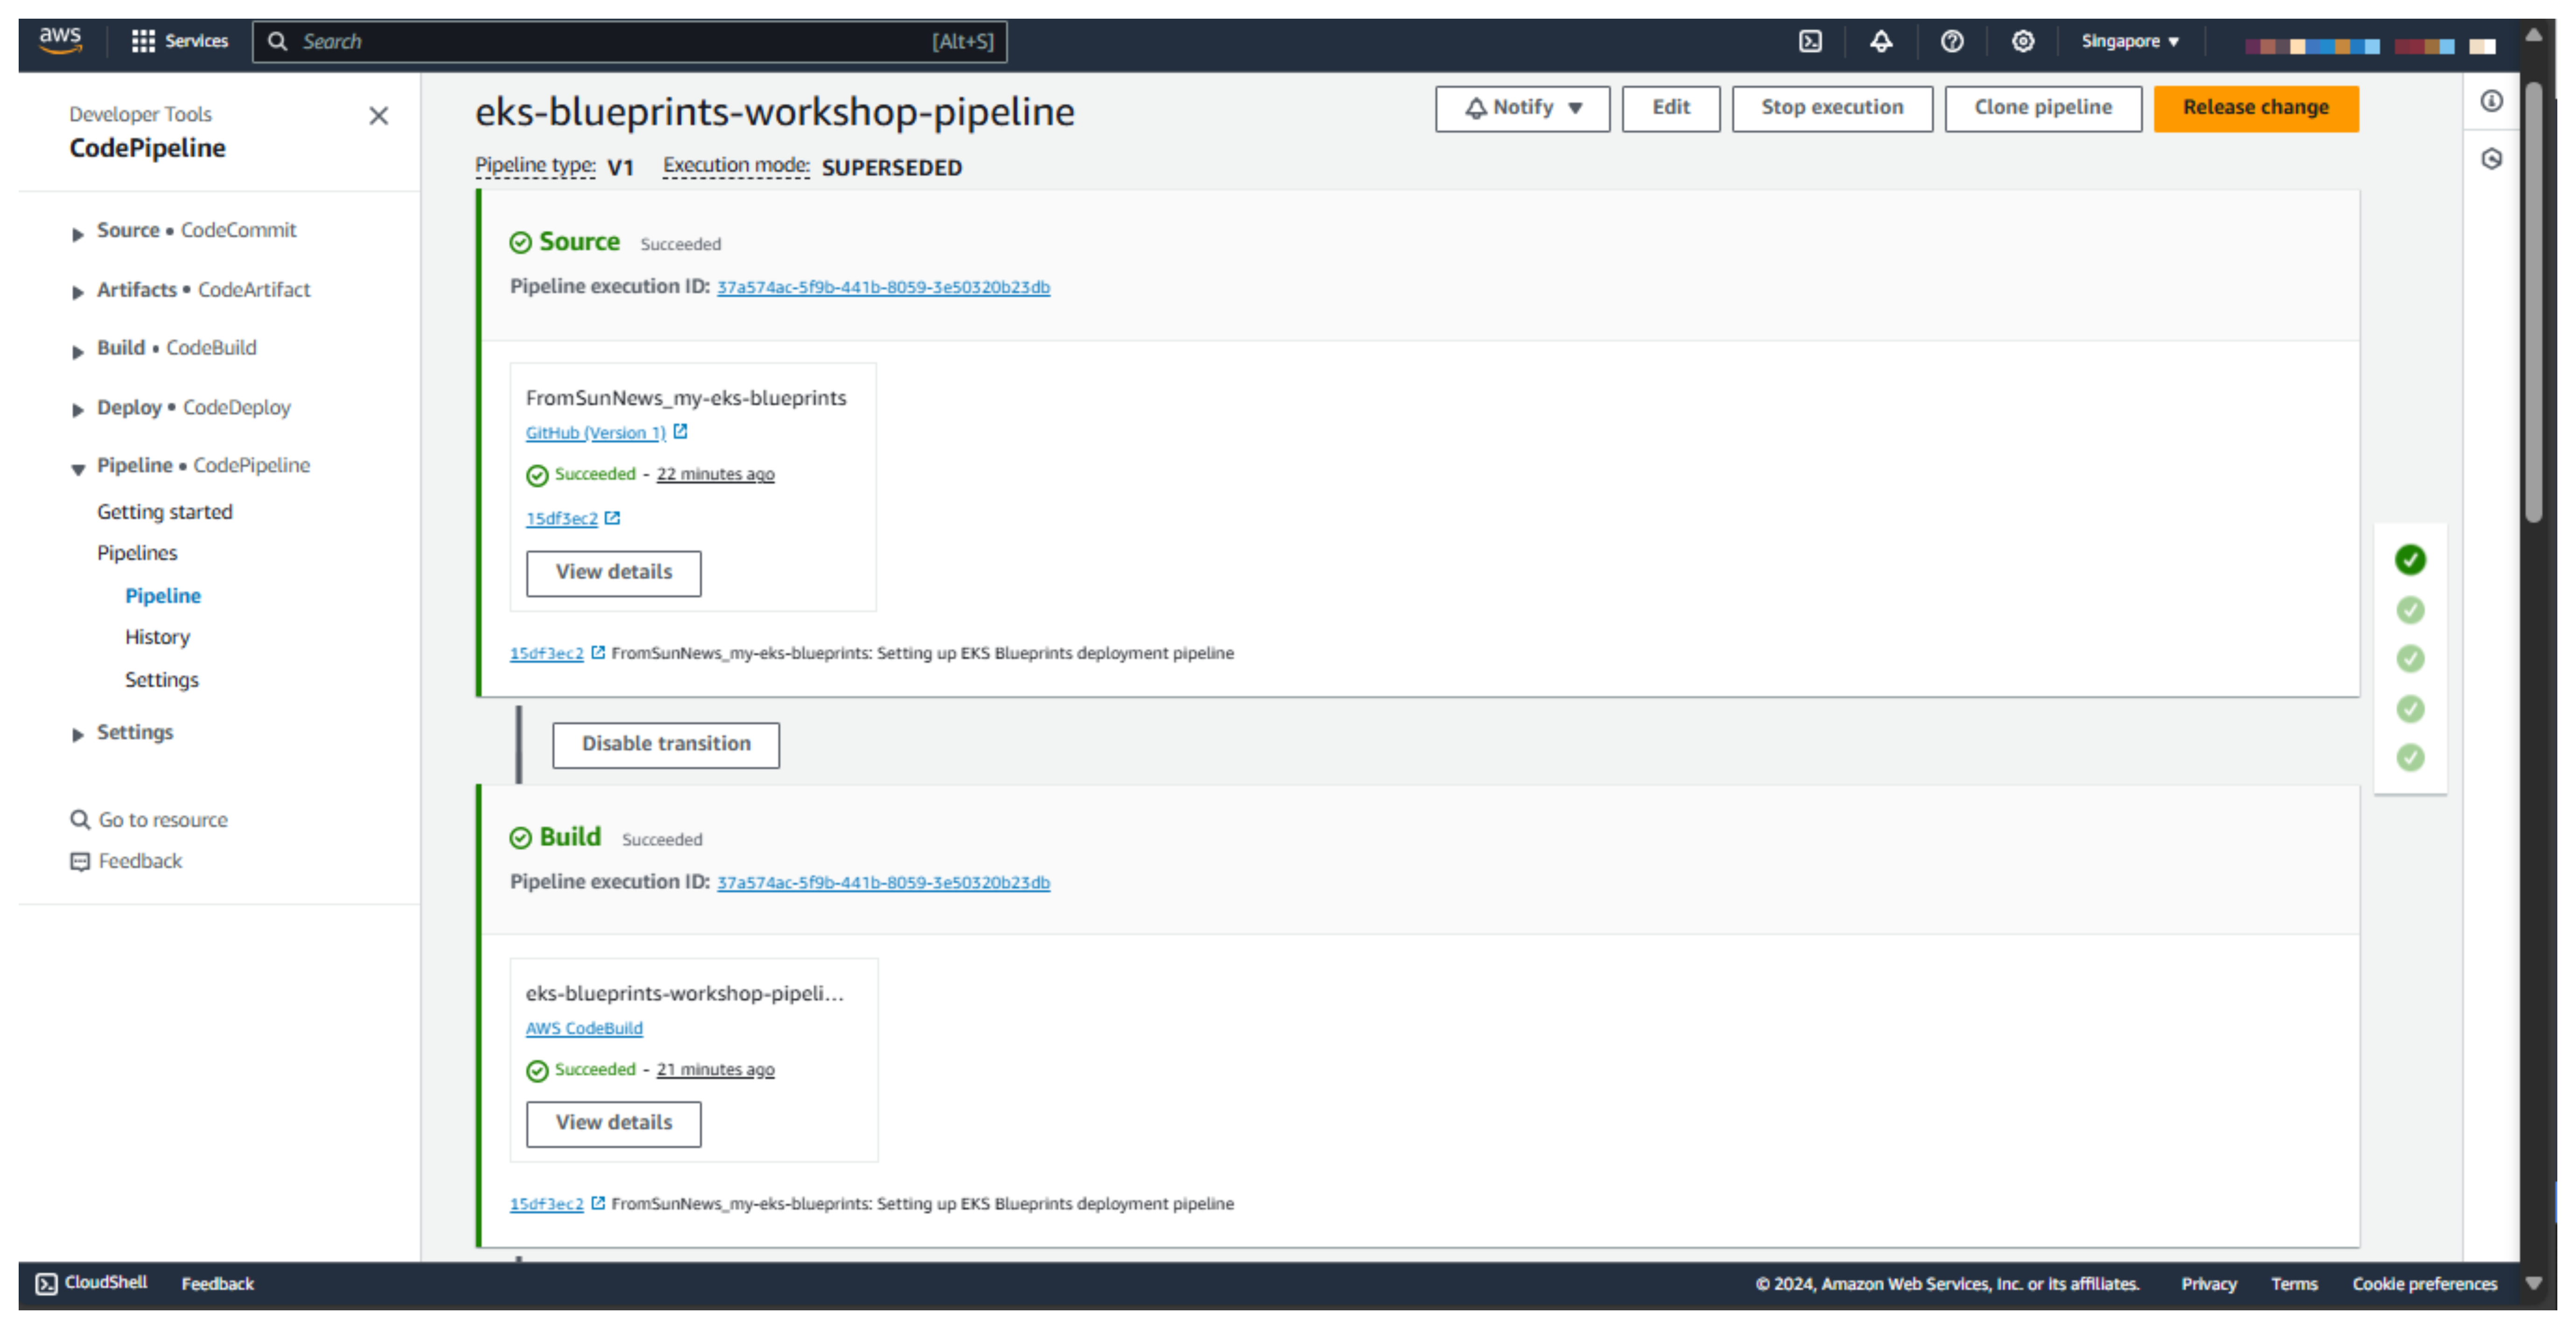This screenshot has height=1329, width=2576.
Task: Open the settings gear icon in top bar
Action: point(2023,41)
